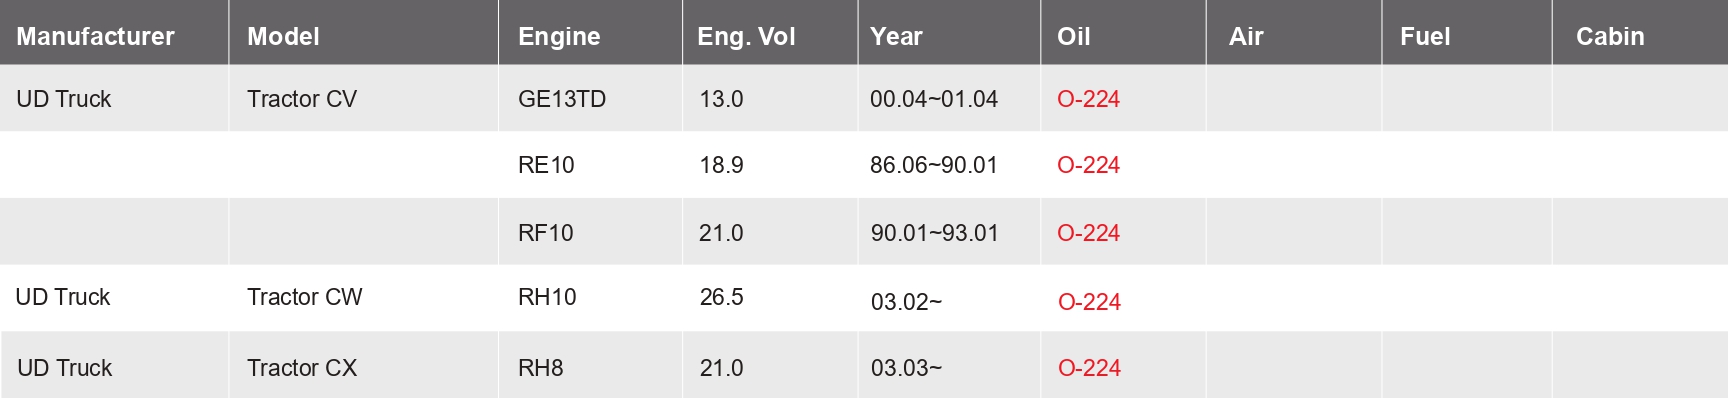Click the 86.06~90.01 year cell

tap(934, 165)
